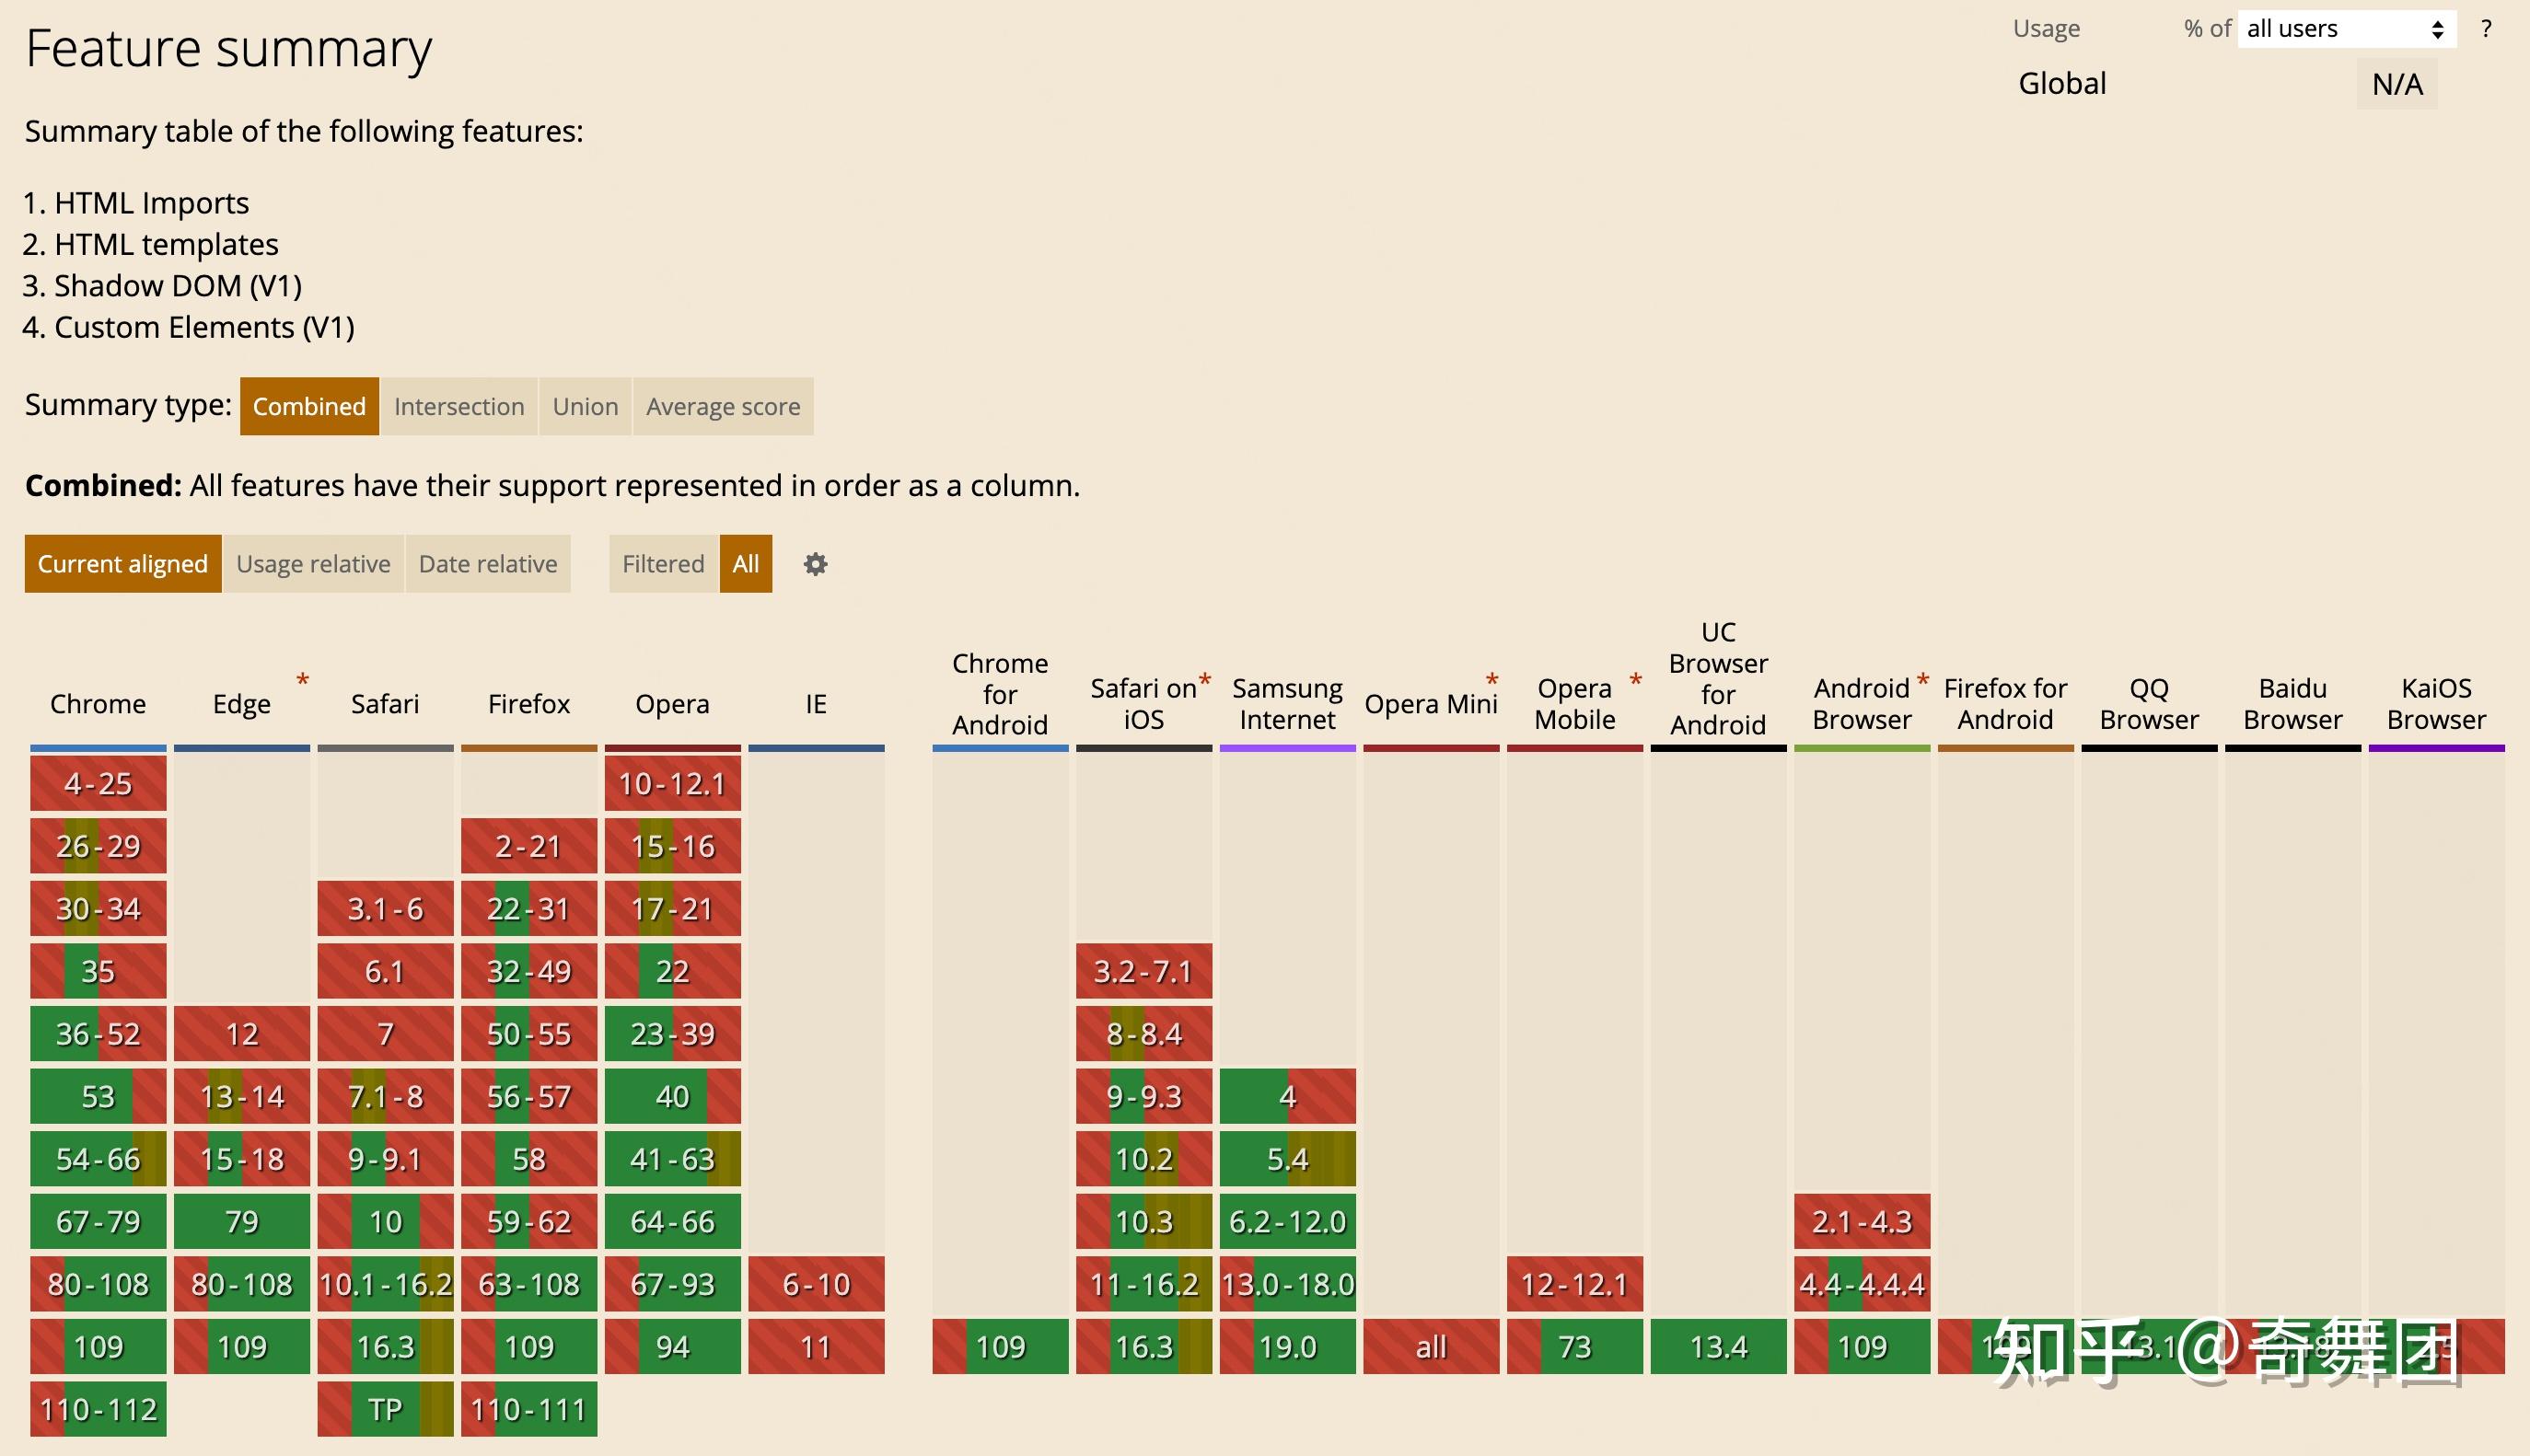Click Edge version 79 cell
The image size is (2530, 1456).
click(242, 1222)
